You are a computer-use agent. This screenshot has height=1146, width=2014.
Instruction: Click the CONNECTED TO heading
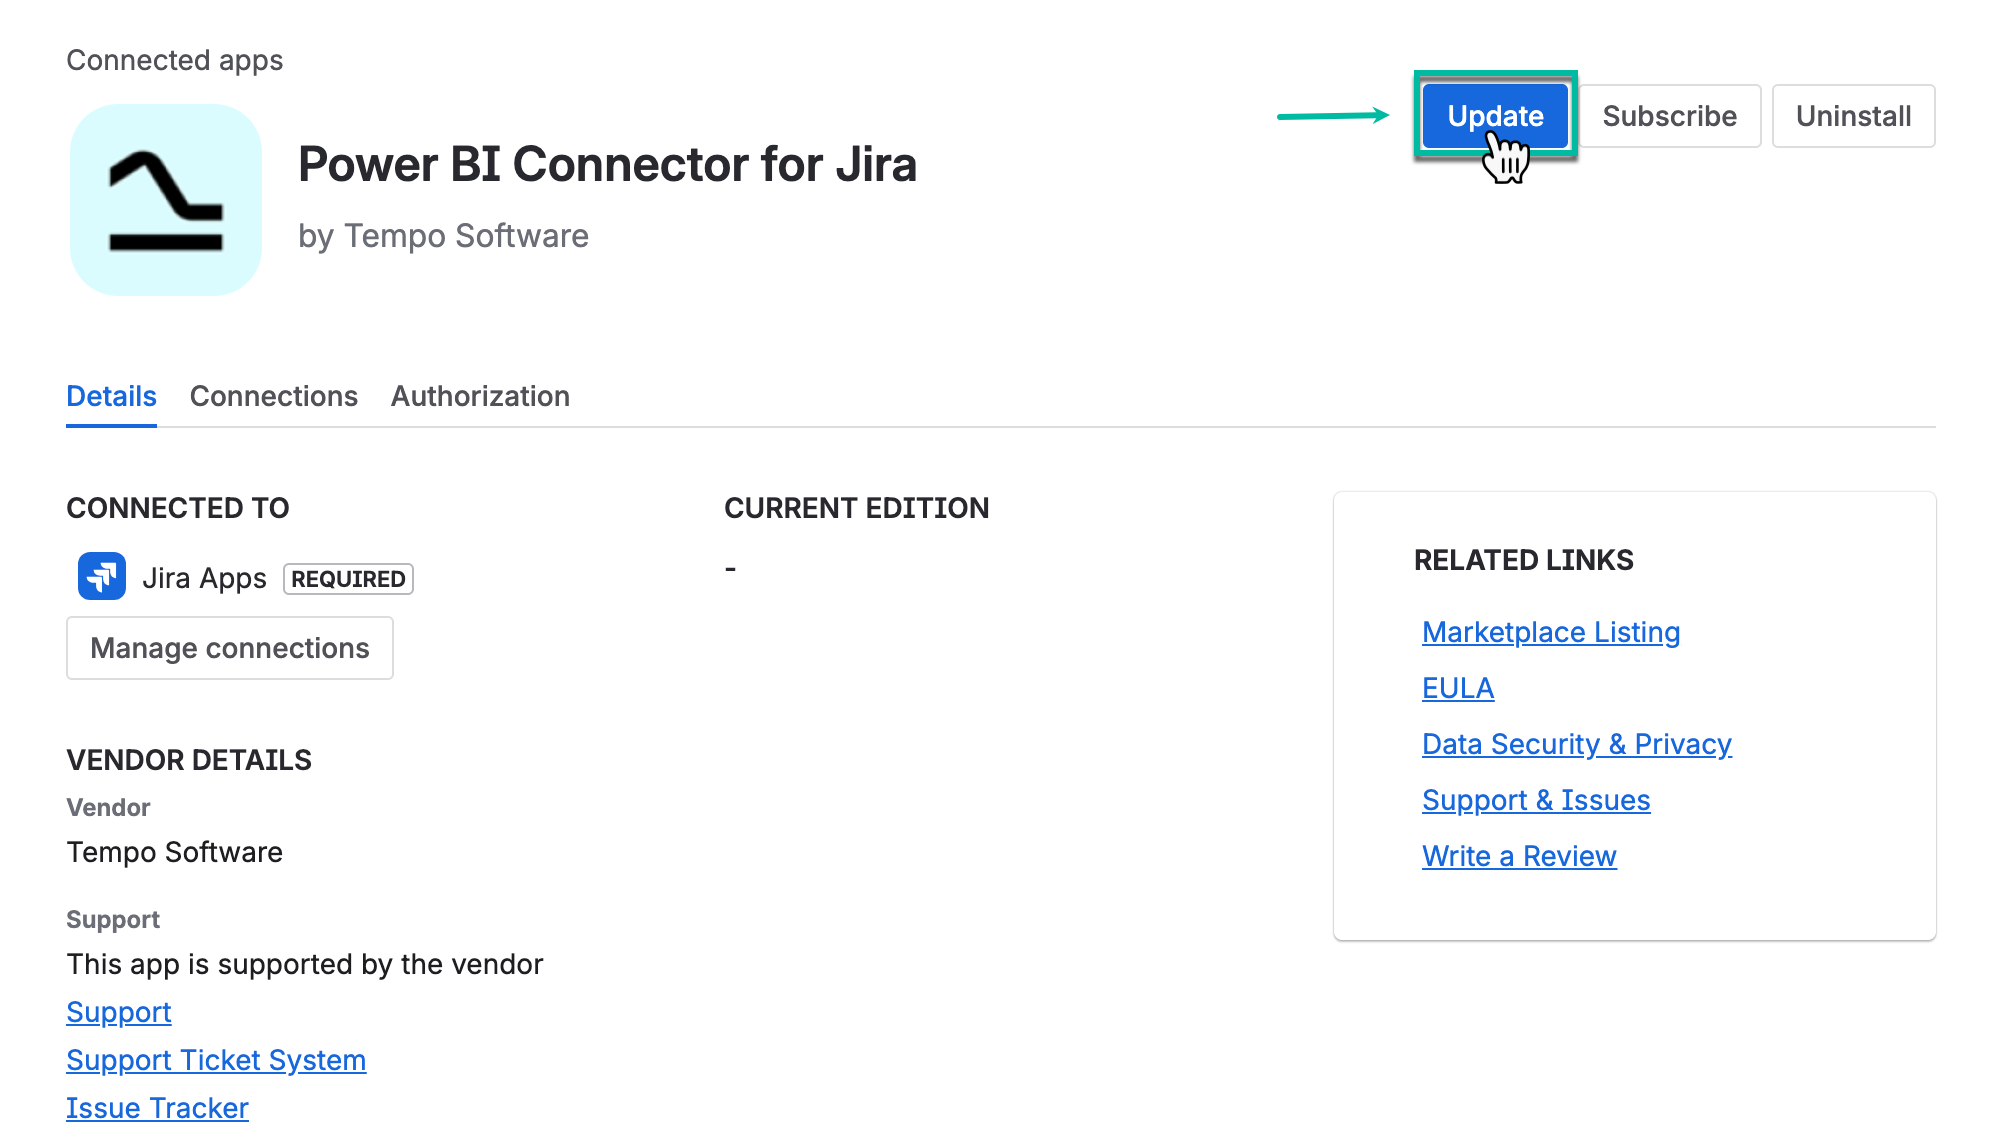[x=178, y=508]
